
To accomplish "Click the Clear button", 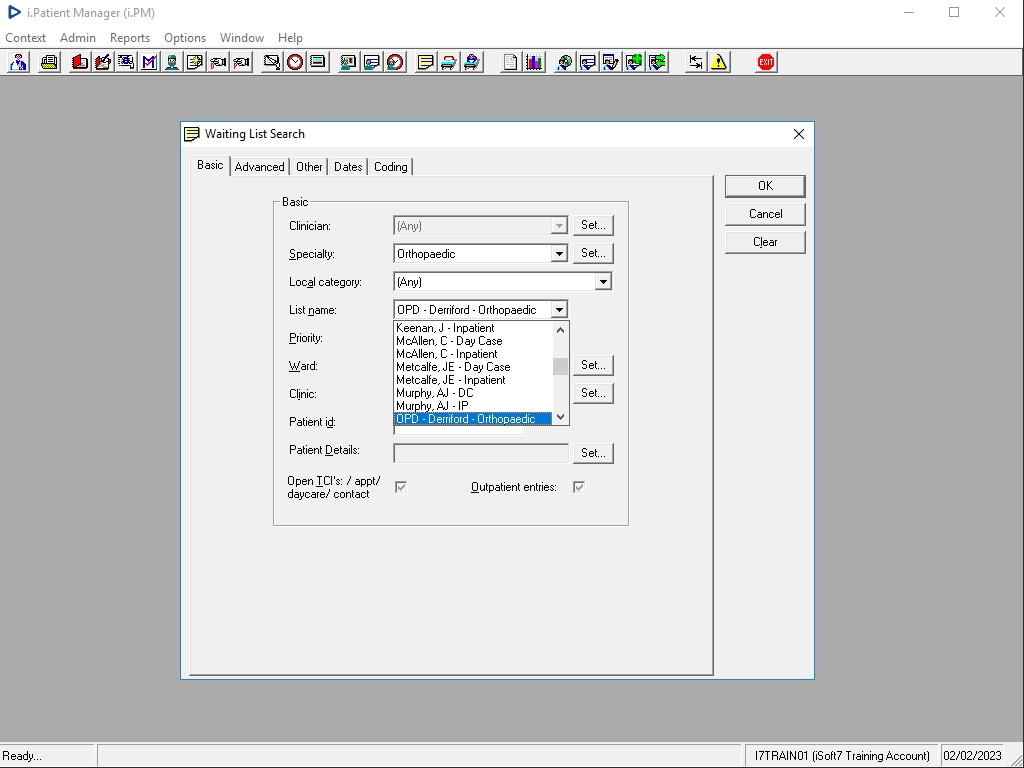I will click(x=765, y=242).
